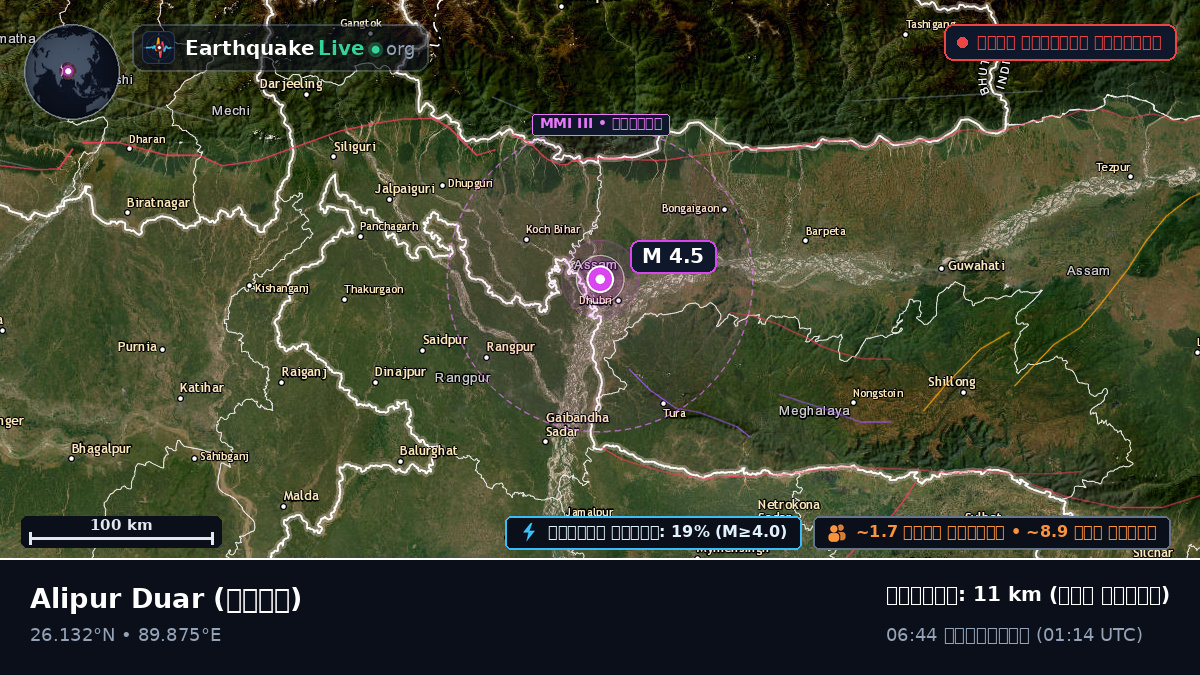
Task: Click the 11 km depth readout
Action: click(x=1028, y=595)
